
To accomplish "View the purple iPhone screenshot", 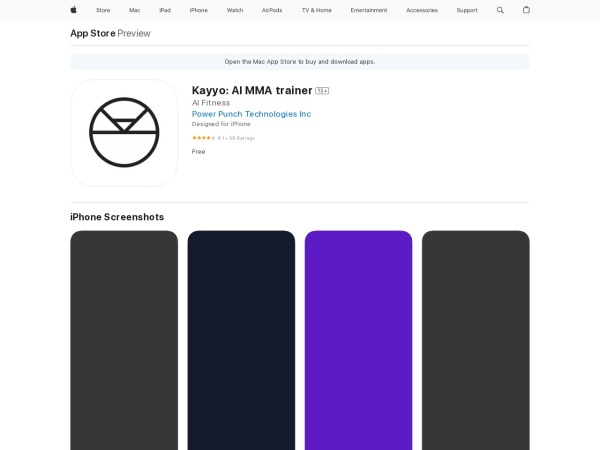I will click(358, 340).
